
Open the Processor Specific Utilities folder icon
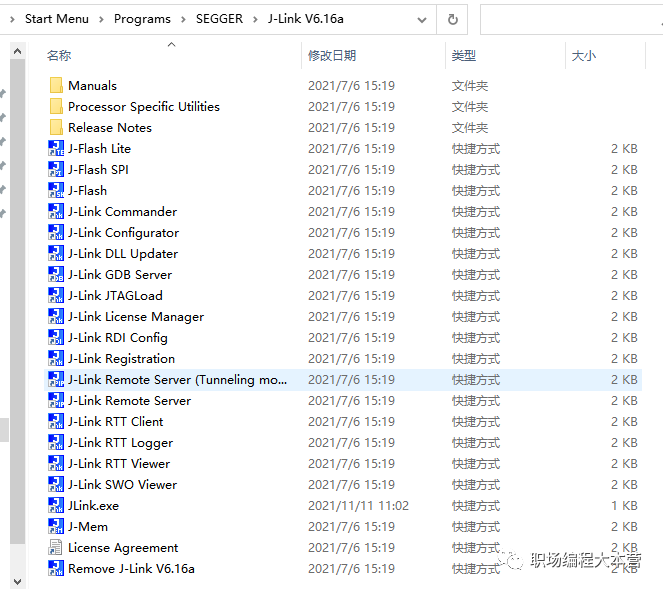click(x=56, y=107)
